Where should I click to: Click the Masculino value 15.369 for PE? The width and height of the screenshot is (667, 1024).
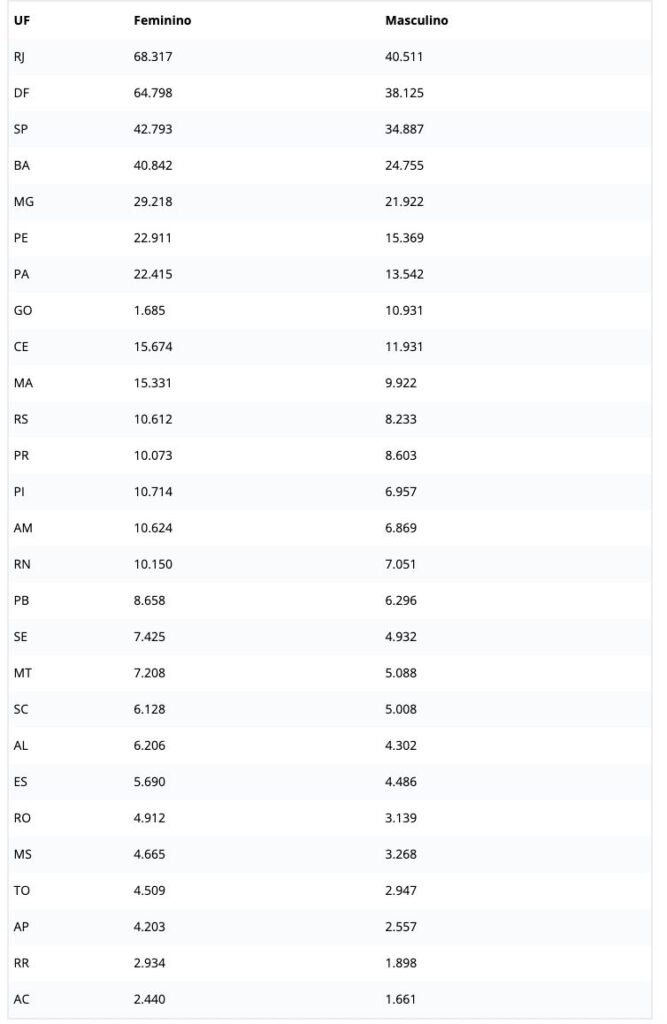point(405,238)
